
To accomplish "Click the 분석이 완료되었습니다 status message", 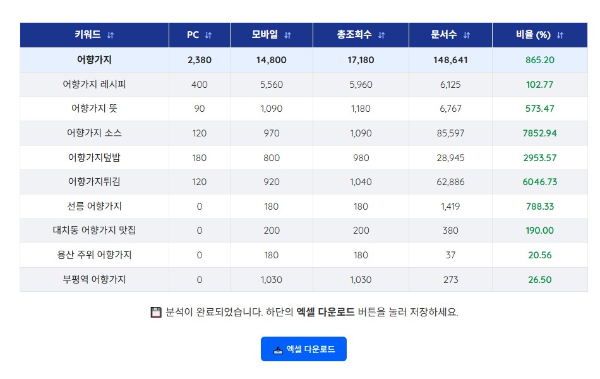I will point(304,312).
